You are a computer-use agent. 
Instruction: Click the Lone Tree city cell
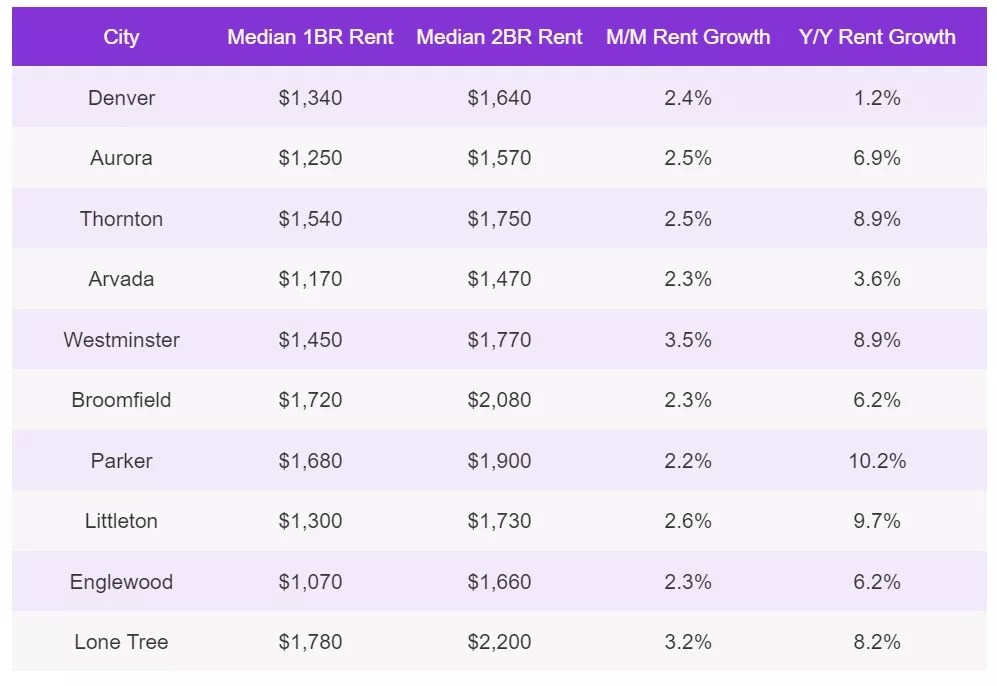coord(121,642)
